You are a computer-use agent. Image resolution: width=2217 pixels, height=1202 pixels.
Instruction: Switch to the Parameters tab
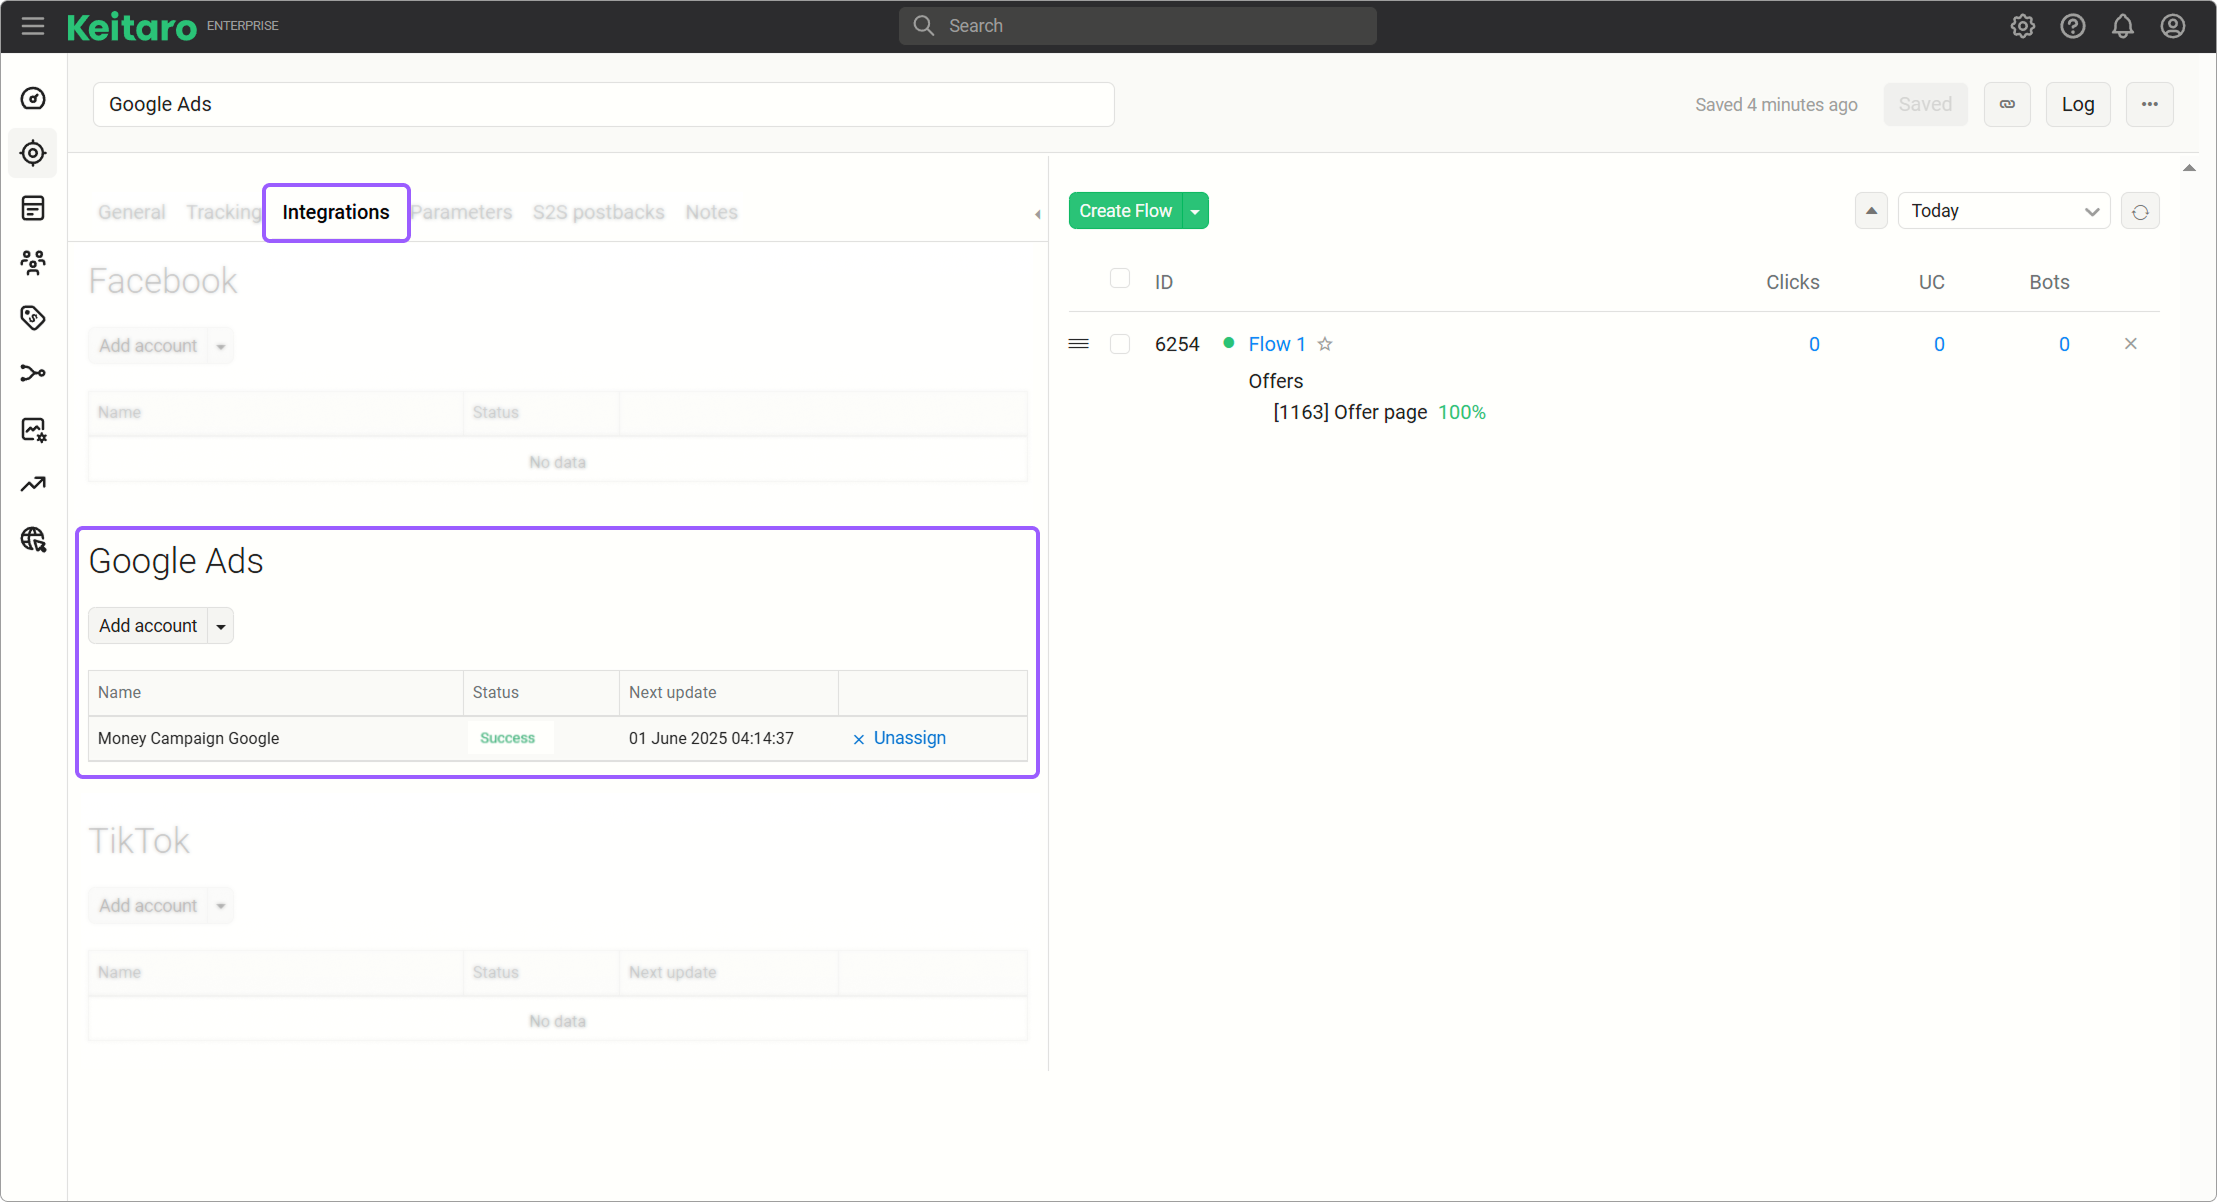click(461, 212)
